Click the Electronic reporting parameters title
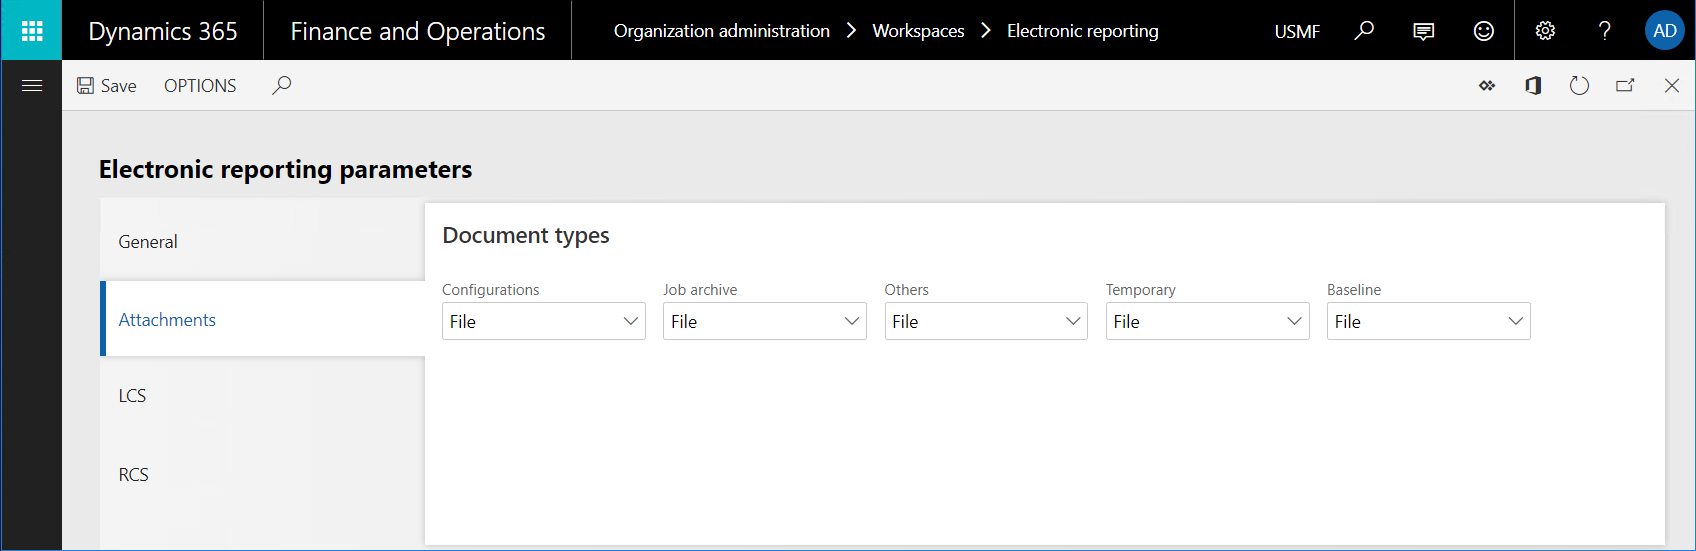 (285, 170)
